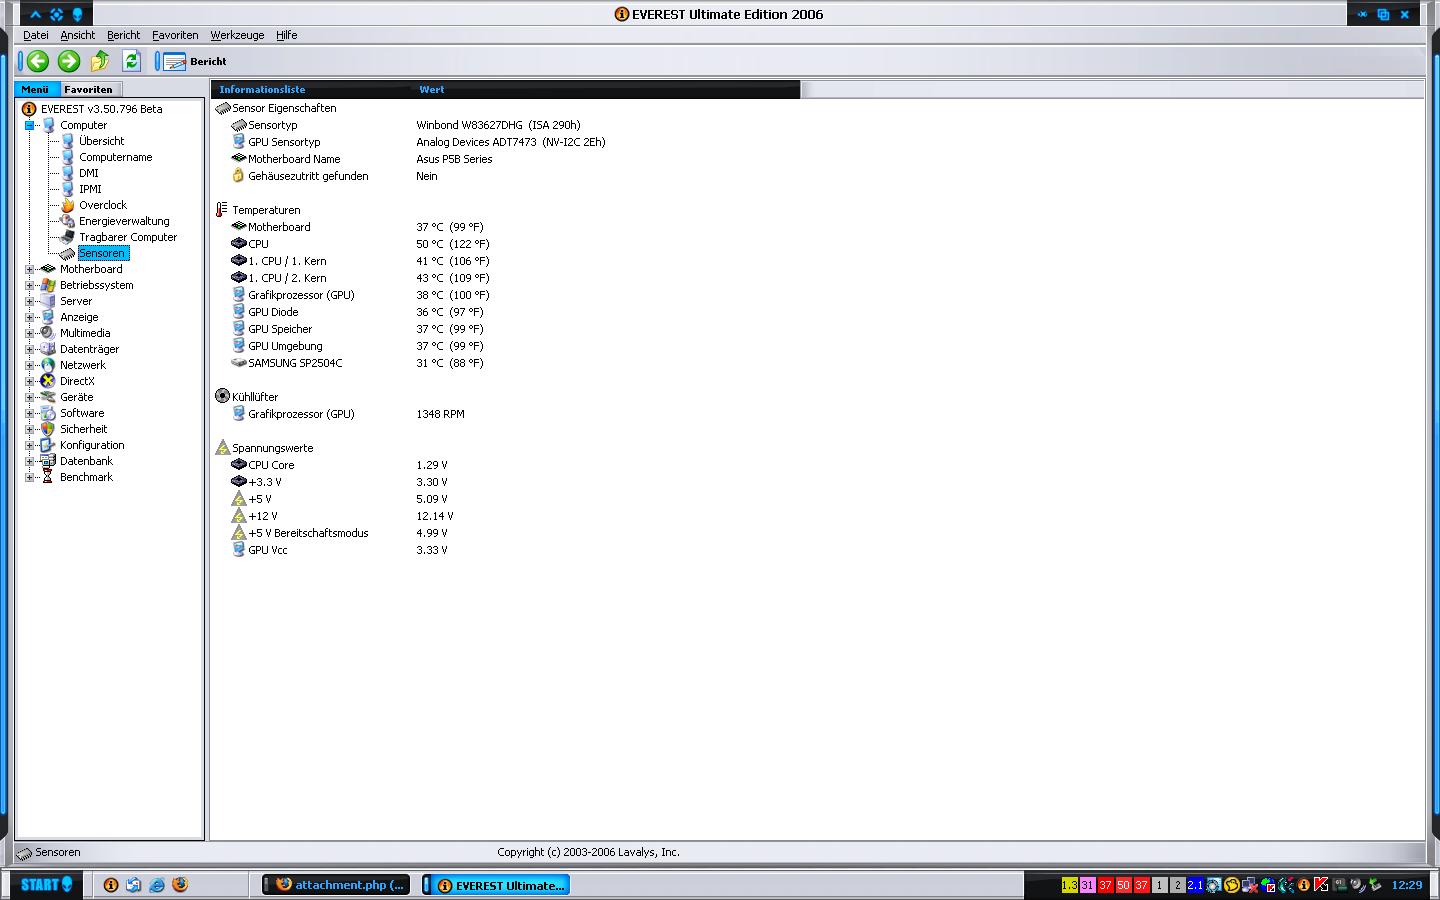Viewport: 1440px width, 900px height.
Task: Select Übersicht in the tree
Action: click(x=102, y=141)
